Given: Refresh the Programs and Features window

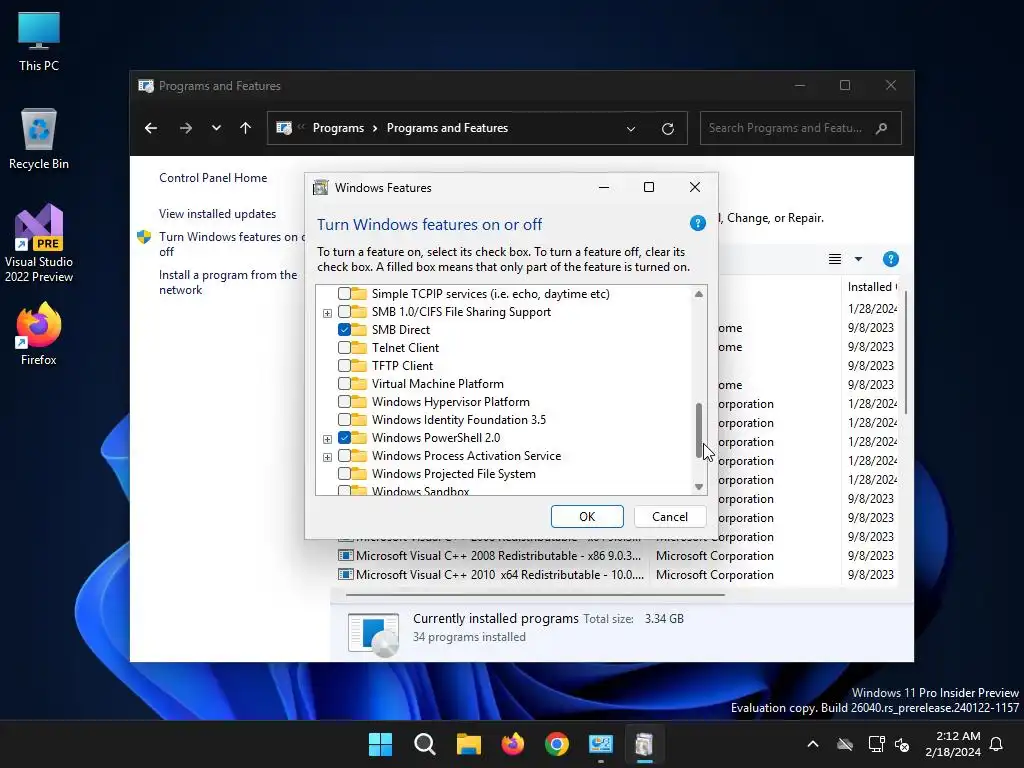Looking at the screenshot, I should click(x=667, y=129).
